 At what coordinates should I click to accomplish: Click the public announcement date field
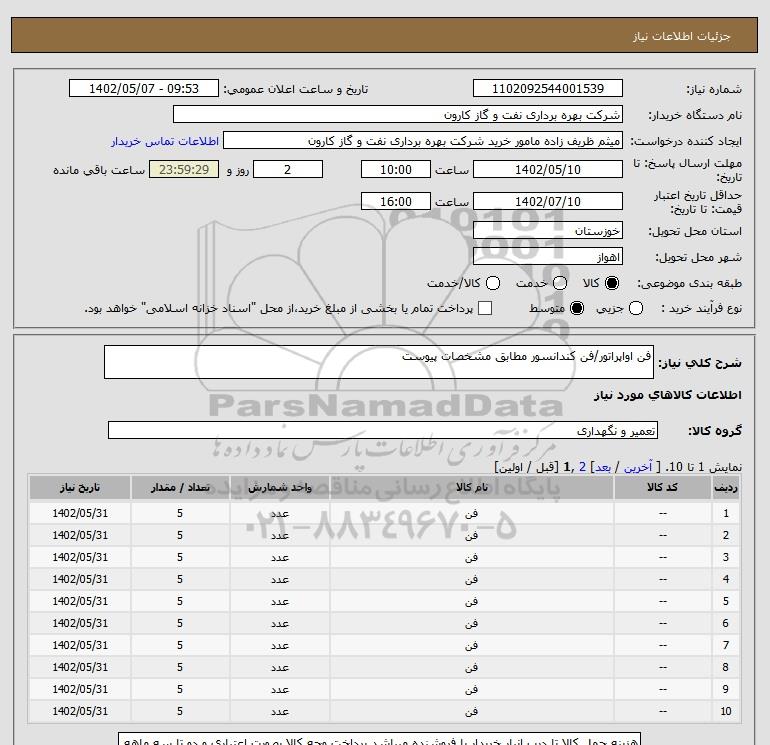[x=144, y=88]
